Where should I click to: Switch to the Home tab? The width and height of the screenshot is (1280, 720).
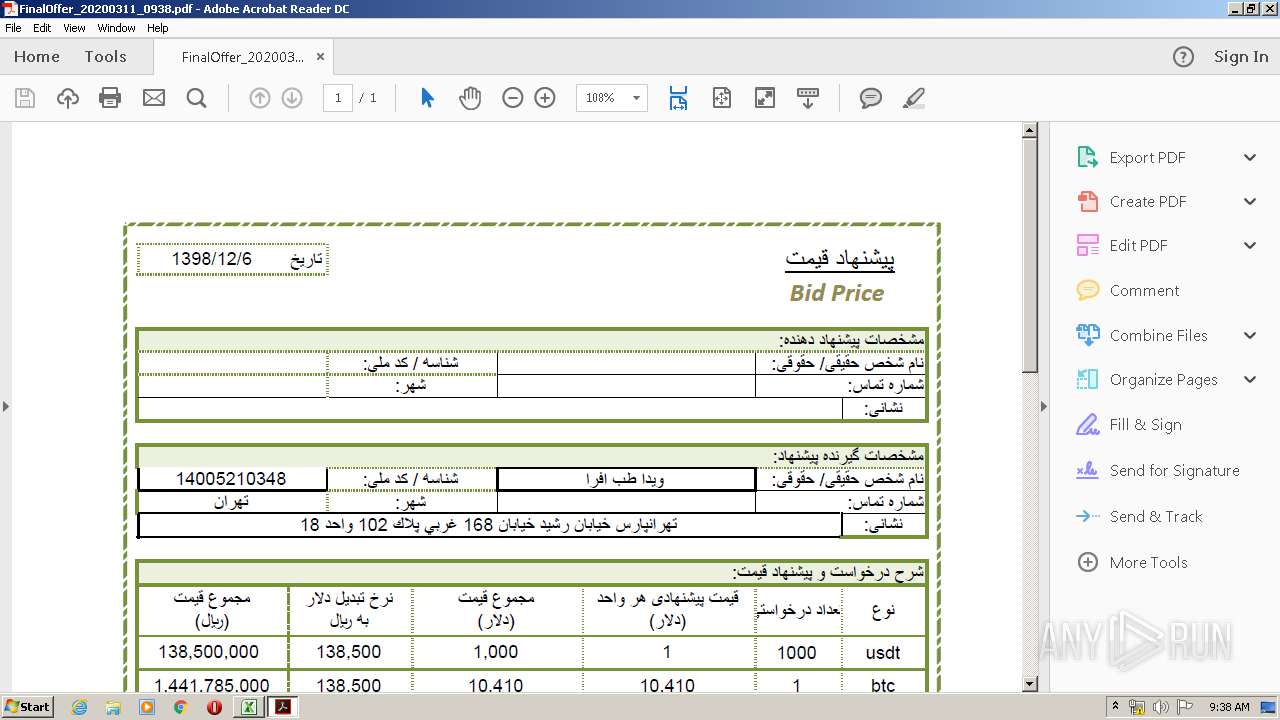pos(37,57)
